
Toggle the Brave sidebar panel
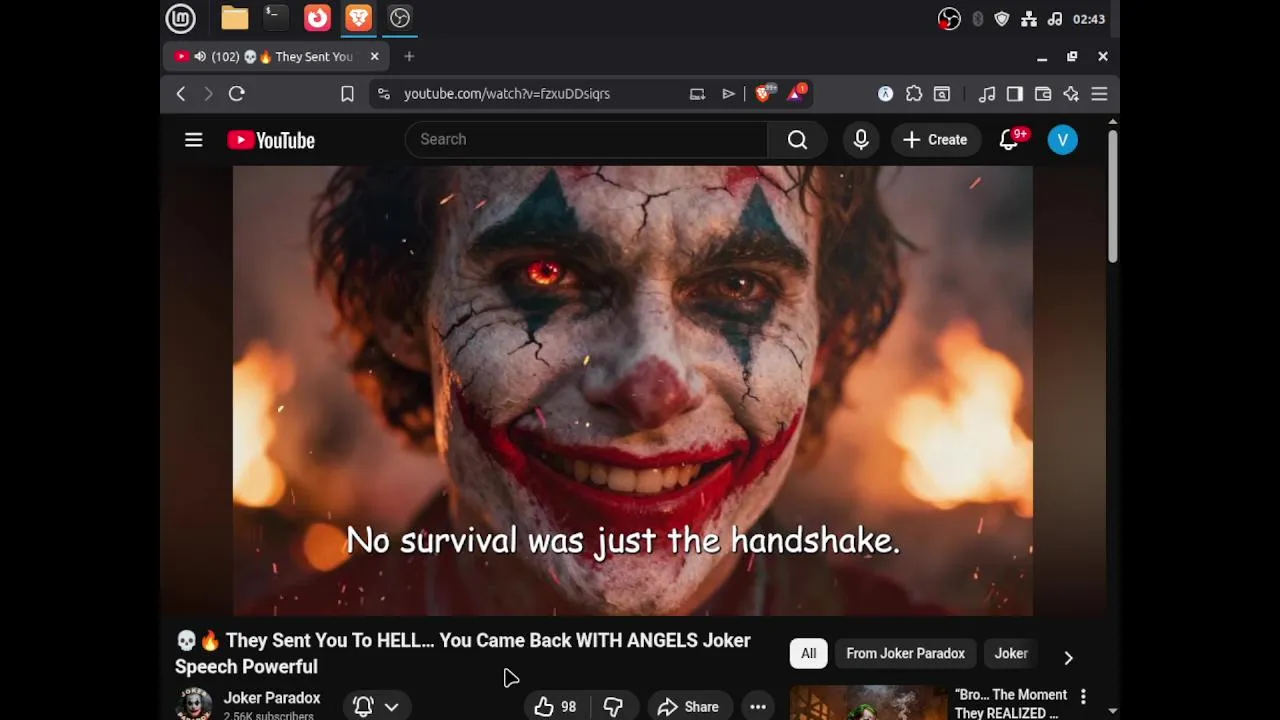click(x=1015, y=94)
